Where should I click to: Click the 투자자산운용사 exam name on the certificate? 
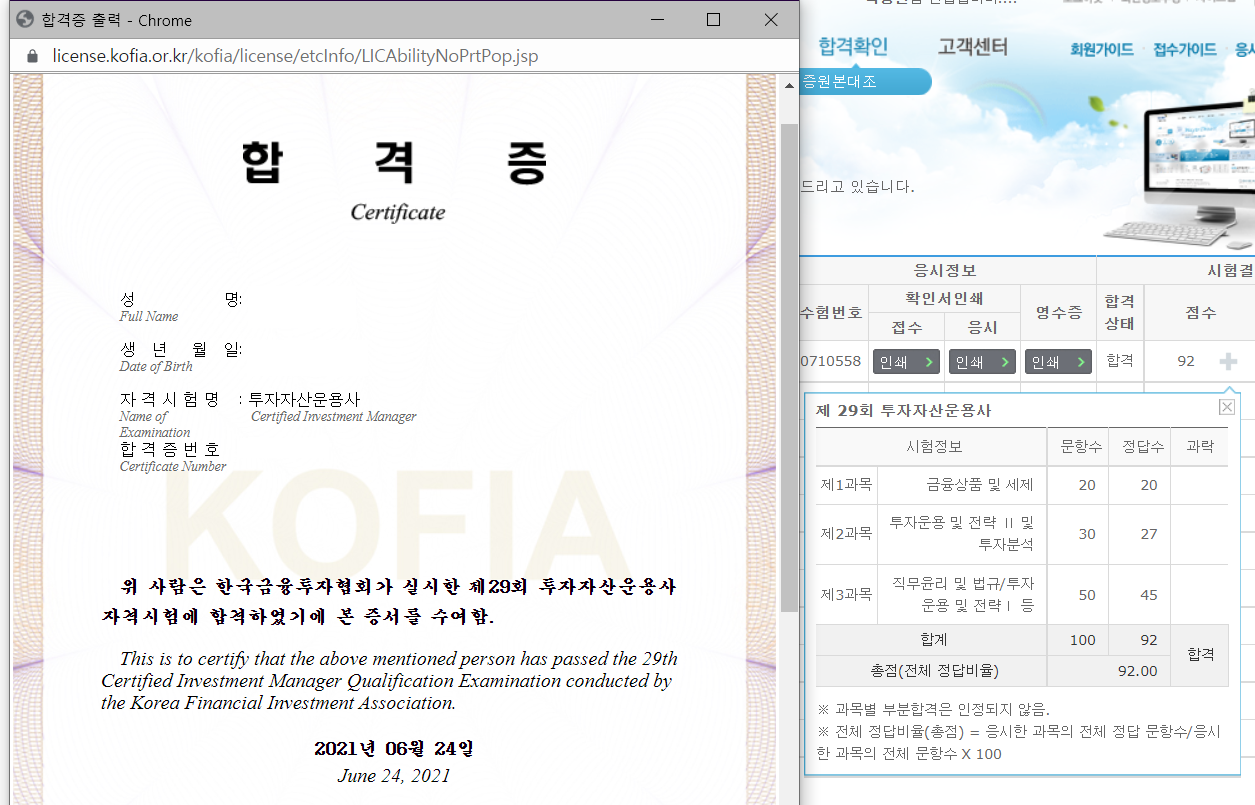(304, 399)
